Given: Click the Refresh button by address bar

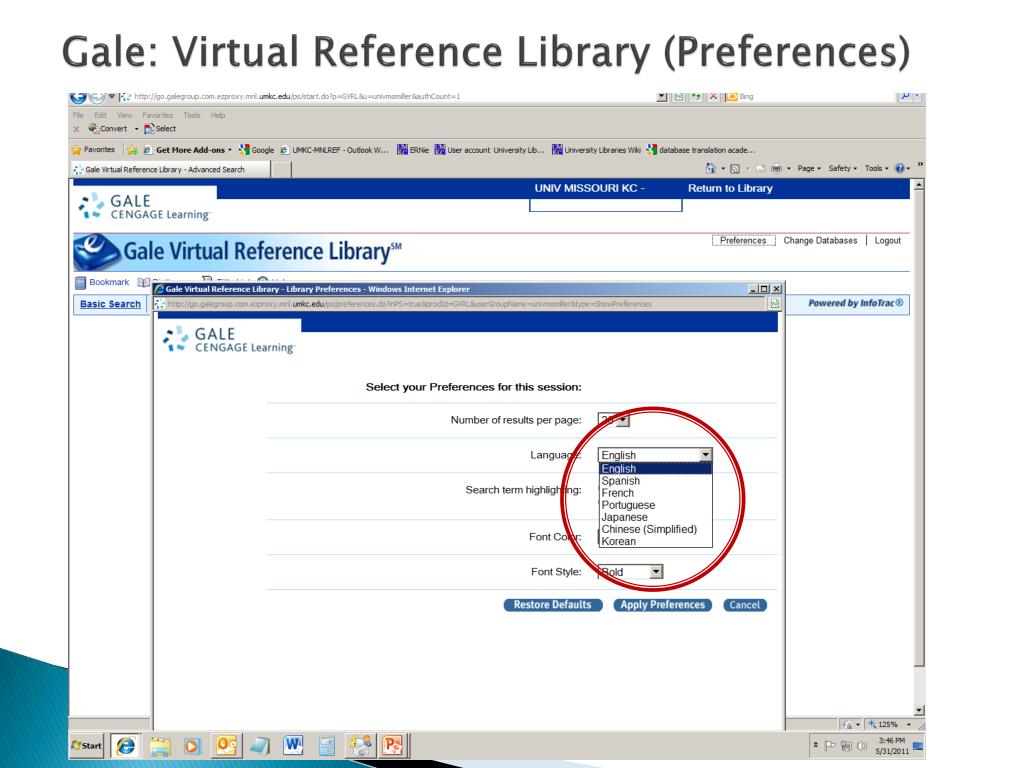Looking at the screenshot, I should [696, 97].
